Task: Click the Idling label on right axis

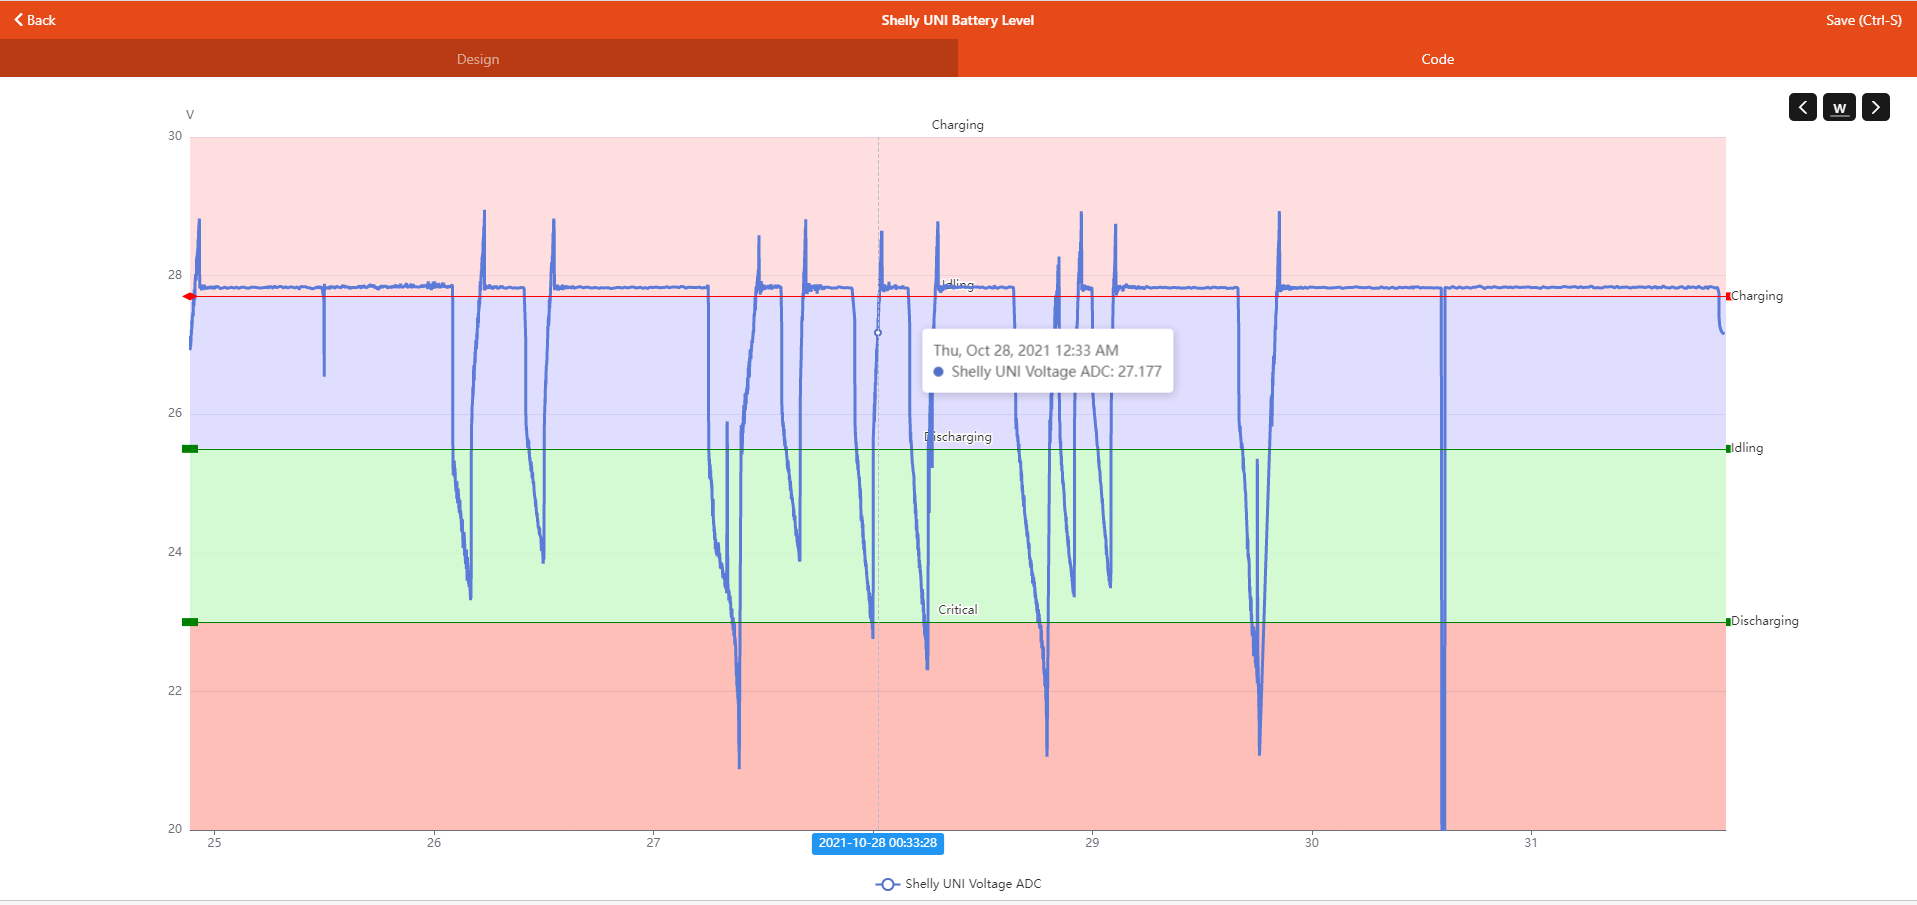Action: point(1747,448)
